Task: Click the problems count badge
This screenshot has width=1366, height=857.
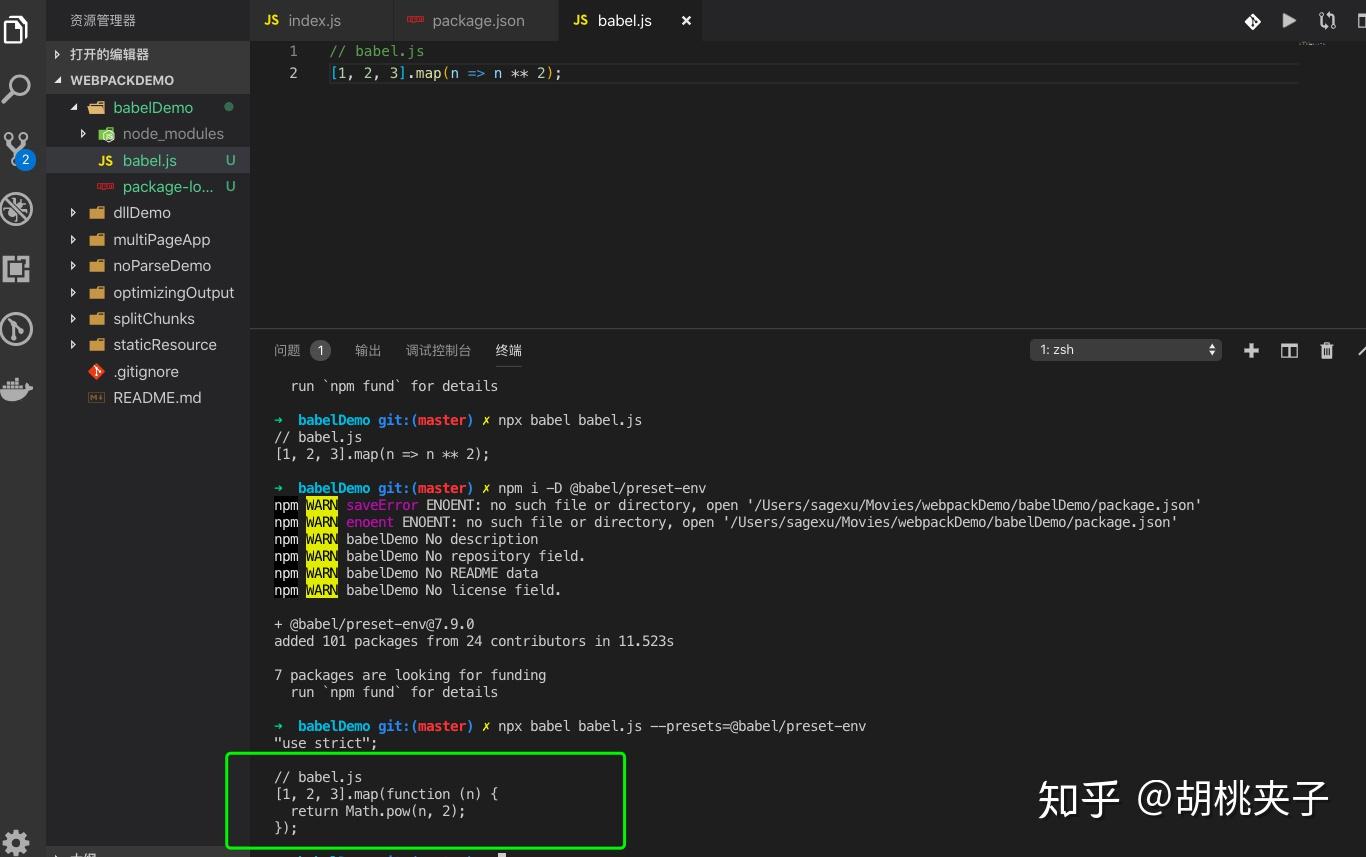Action: [x=320, y=350]
